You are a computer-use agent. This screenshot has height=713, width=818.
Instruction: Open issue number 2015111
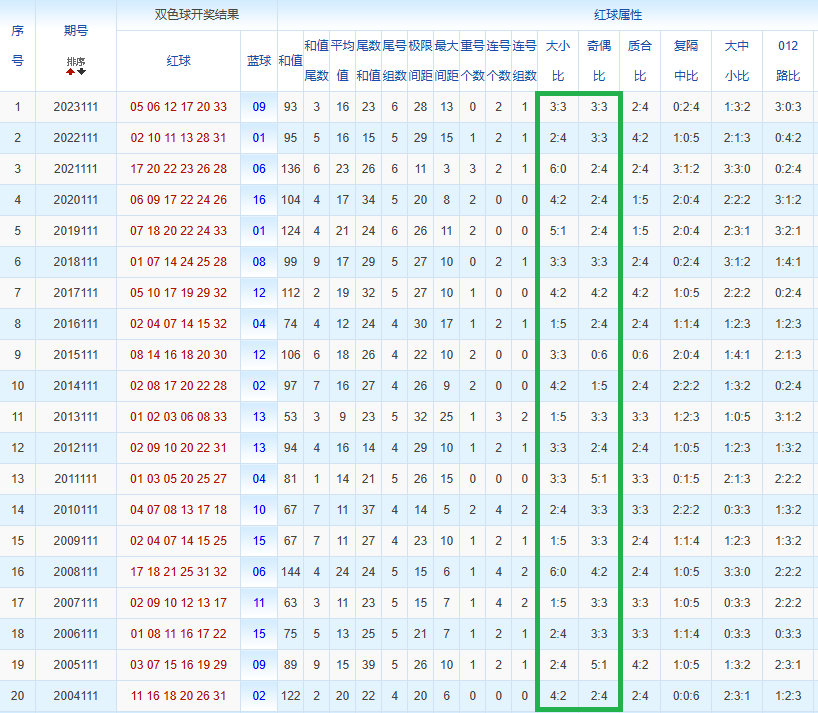point(76,355)
